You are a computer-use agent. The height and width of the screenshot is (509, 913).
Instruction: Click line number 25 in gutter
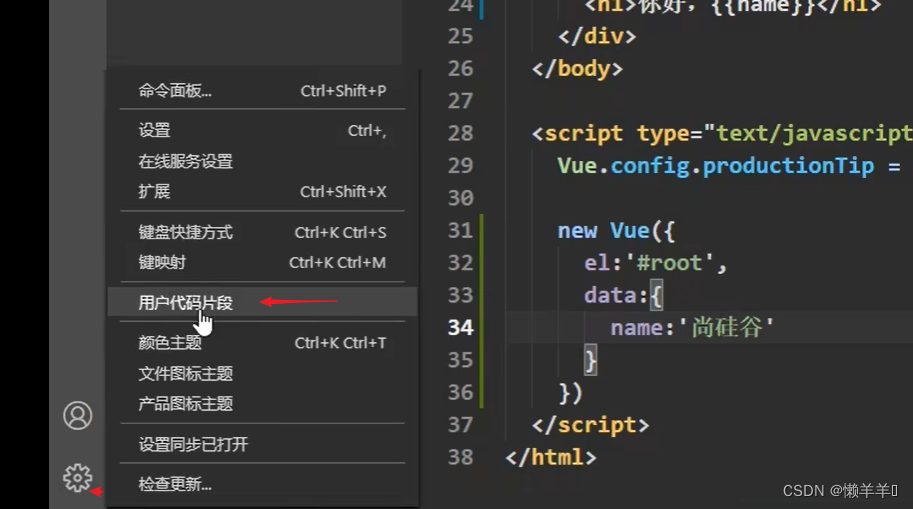tap(461, 36)
